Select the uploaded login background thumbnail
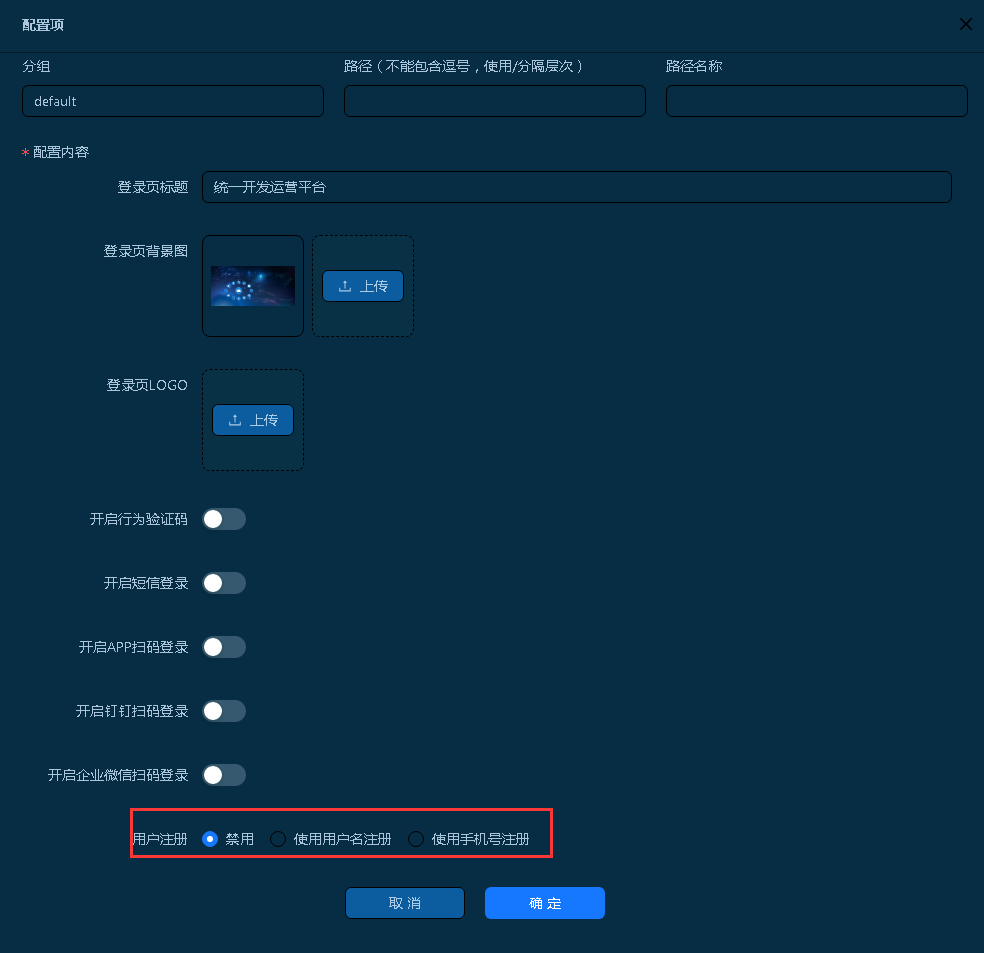 [253, 286]
